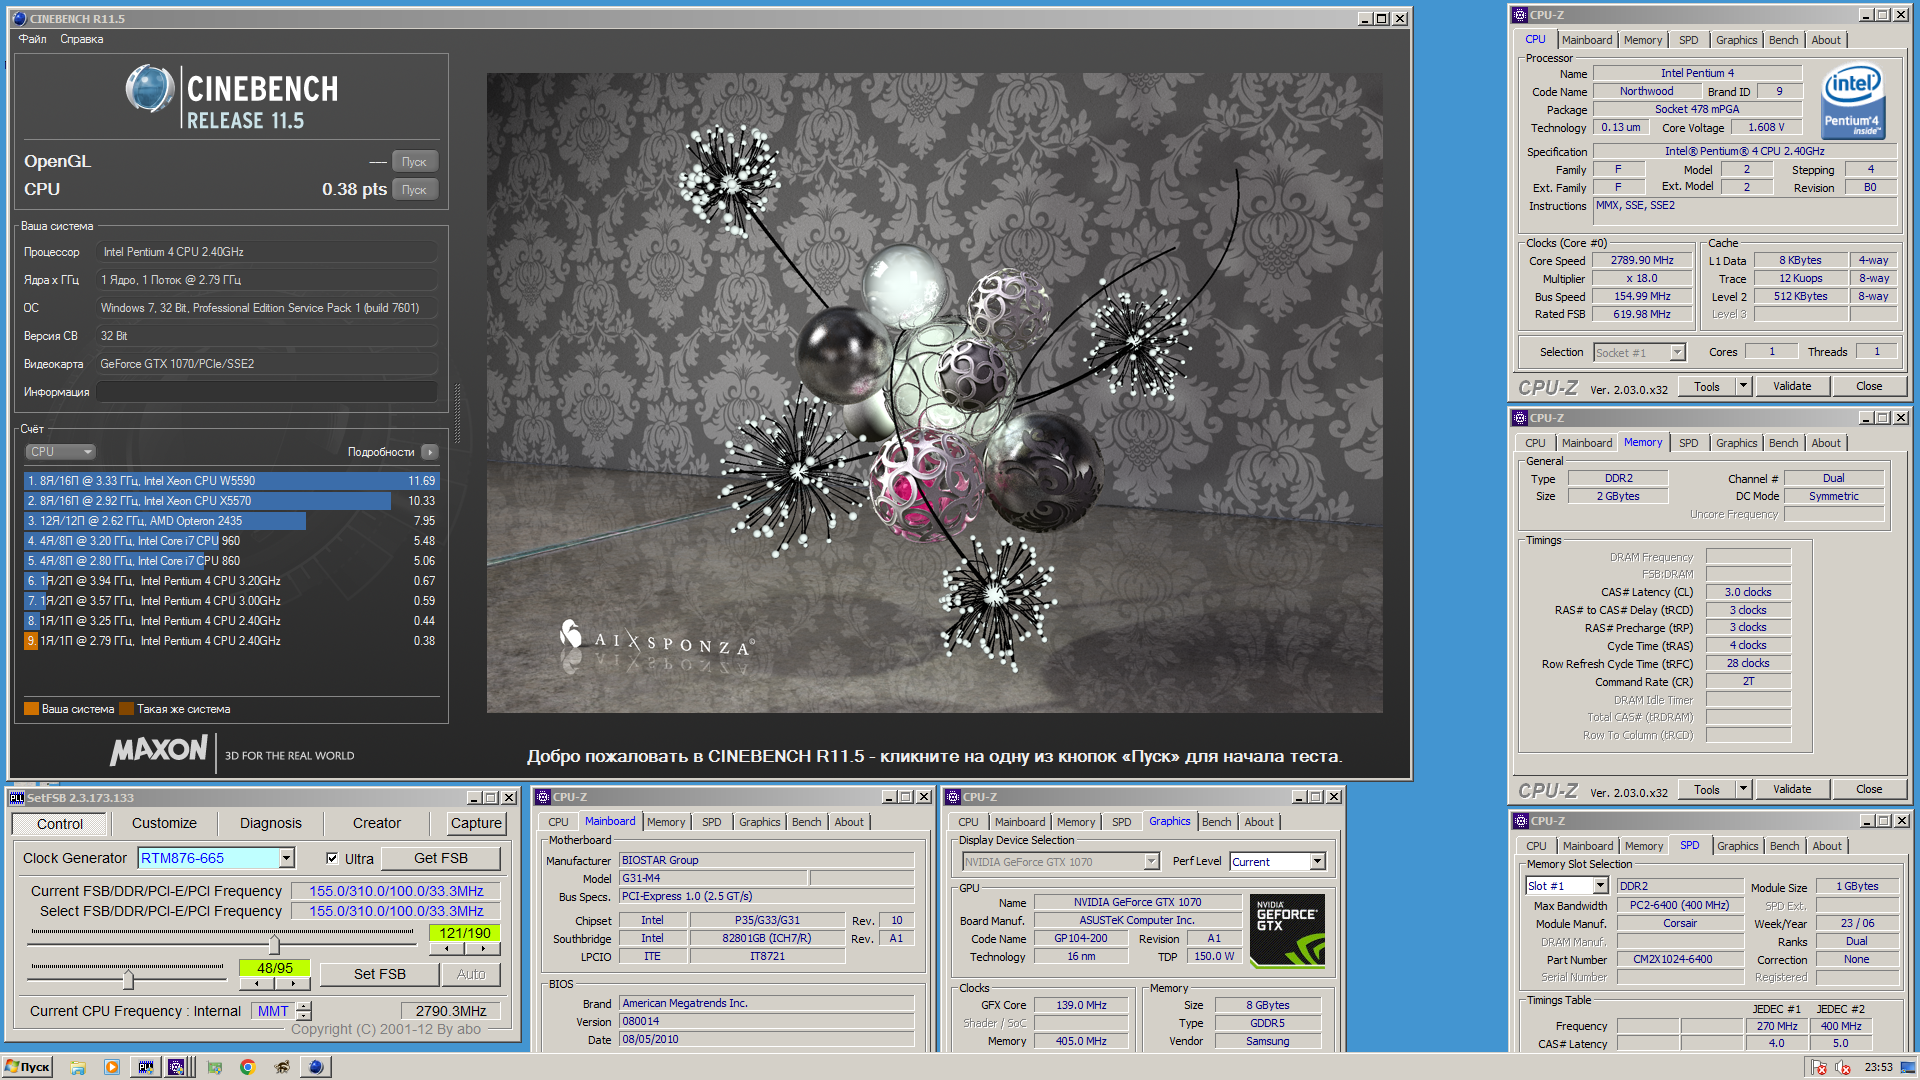Increase the 48/95 value with right arrow
Screen dimensions: 1920x1080
(x=292, y=983)
